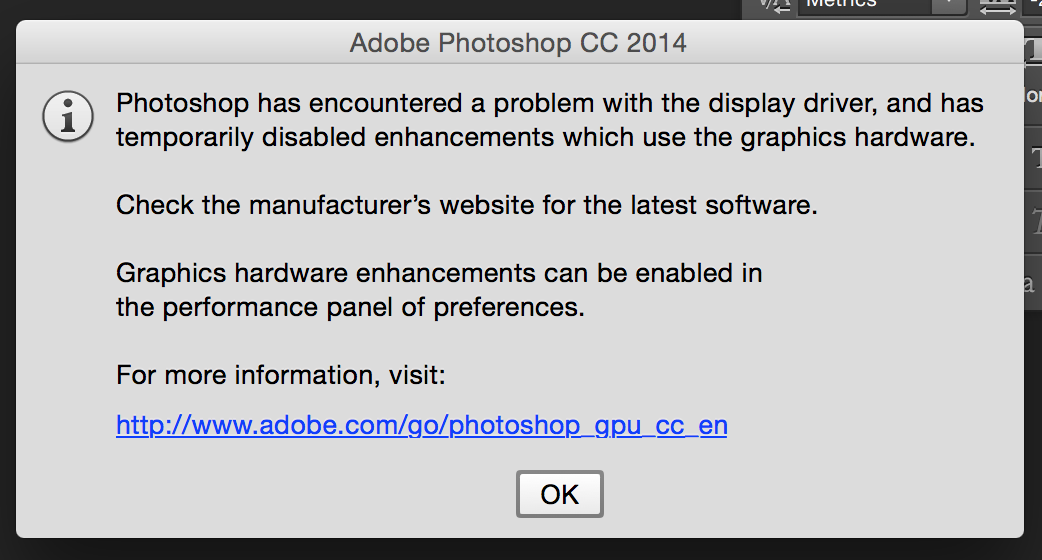The width and height of the screenshot is (1042, 560).
Task: Open the adobe.com photoshop_gpu_cc_en link
Action: [x=421, y=426]
